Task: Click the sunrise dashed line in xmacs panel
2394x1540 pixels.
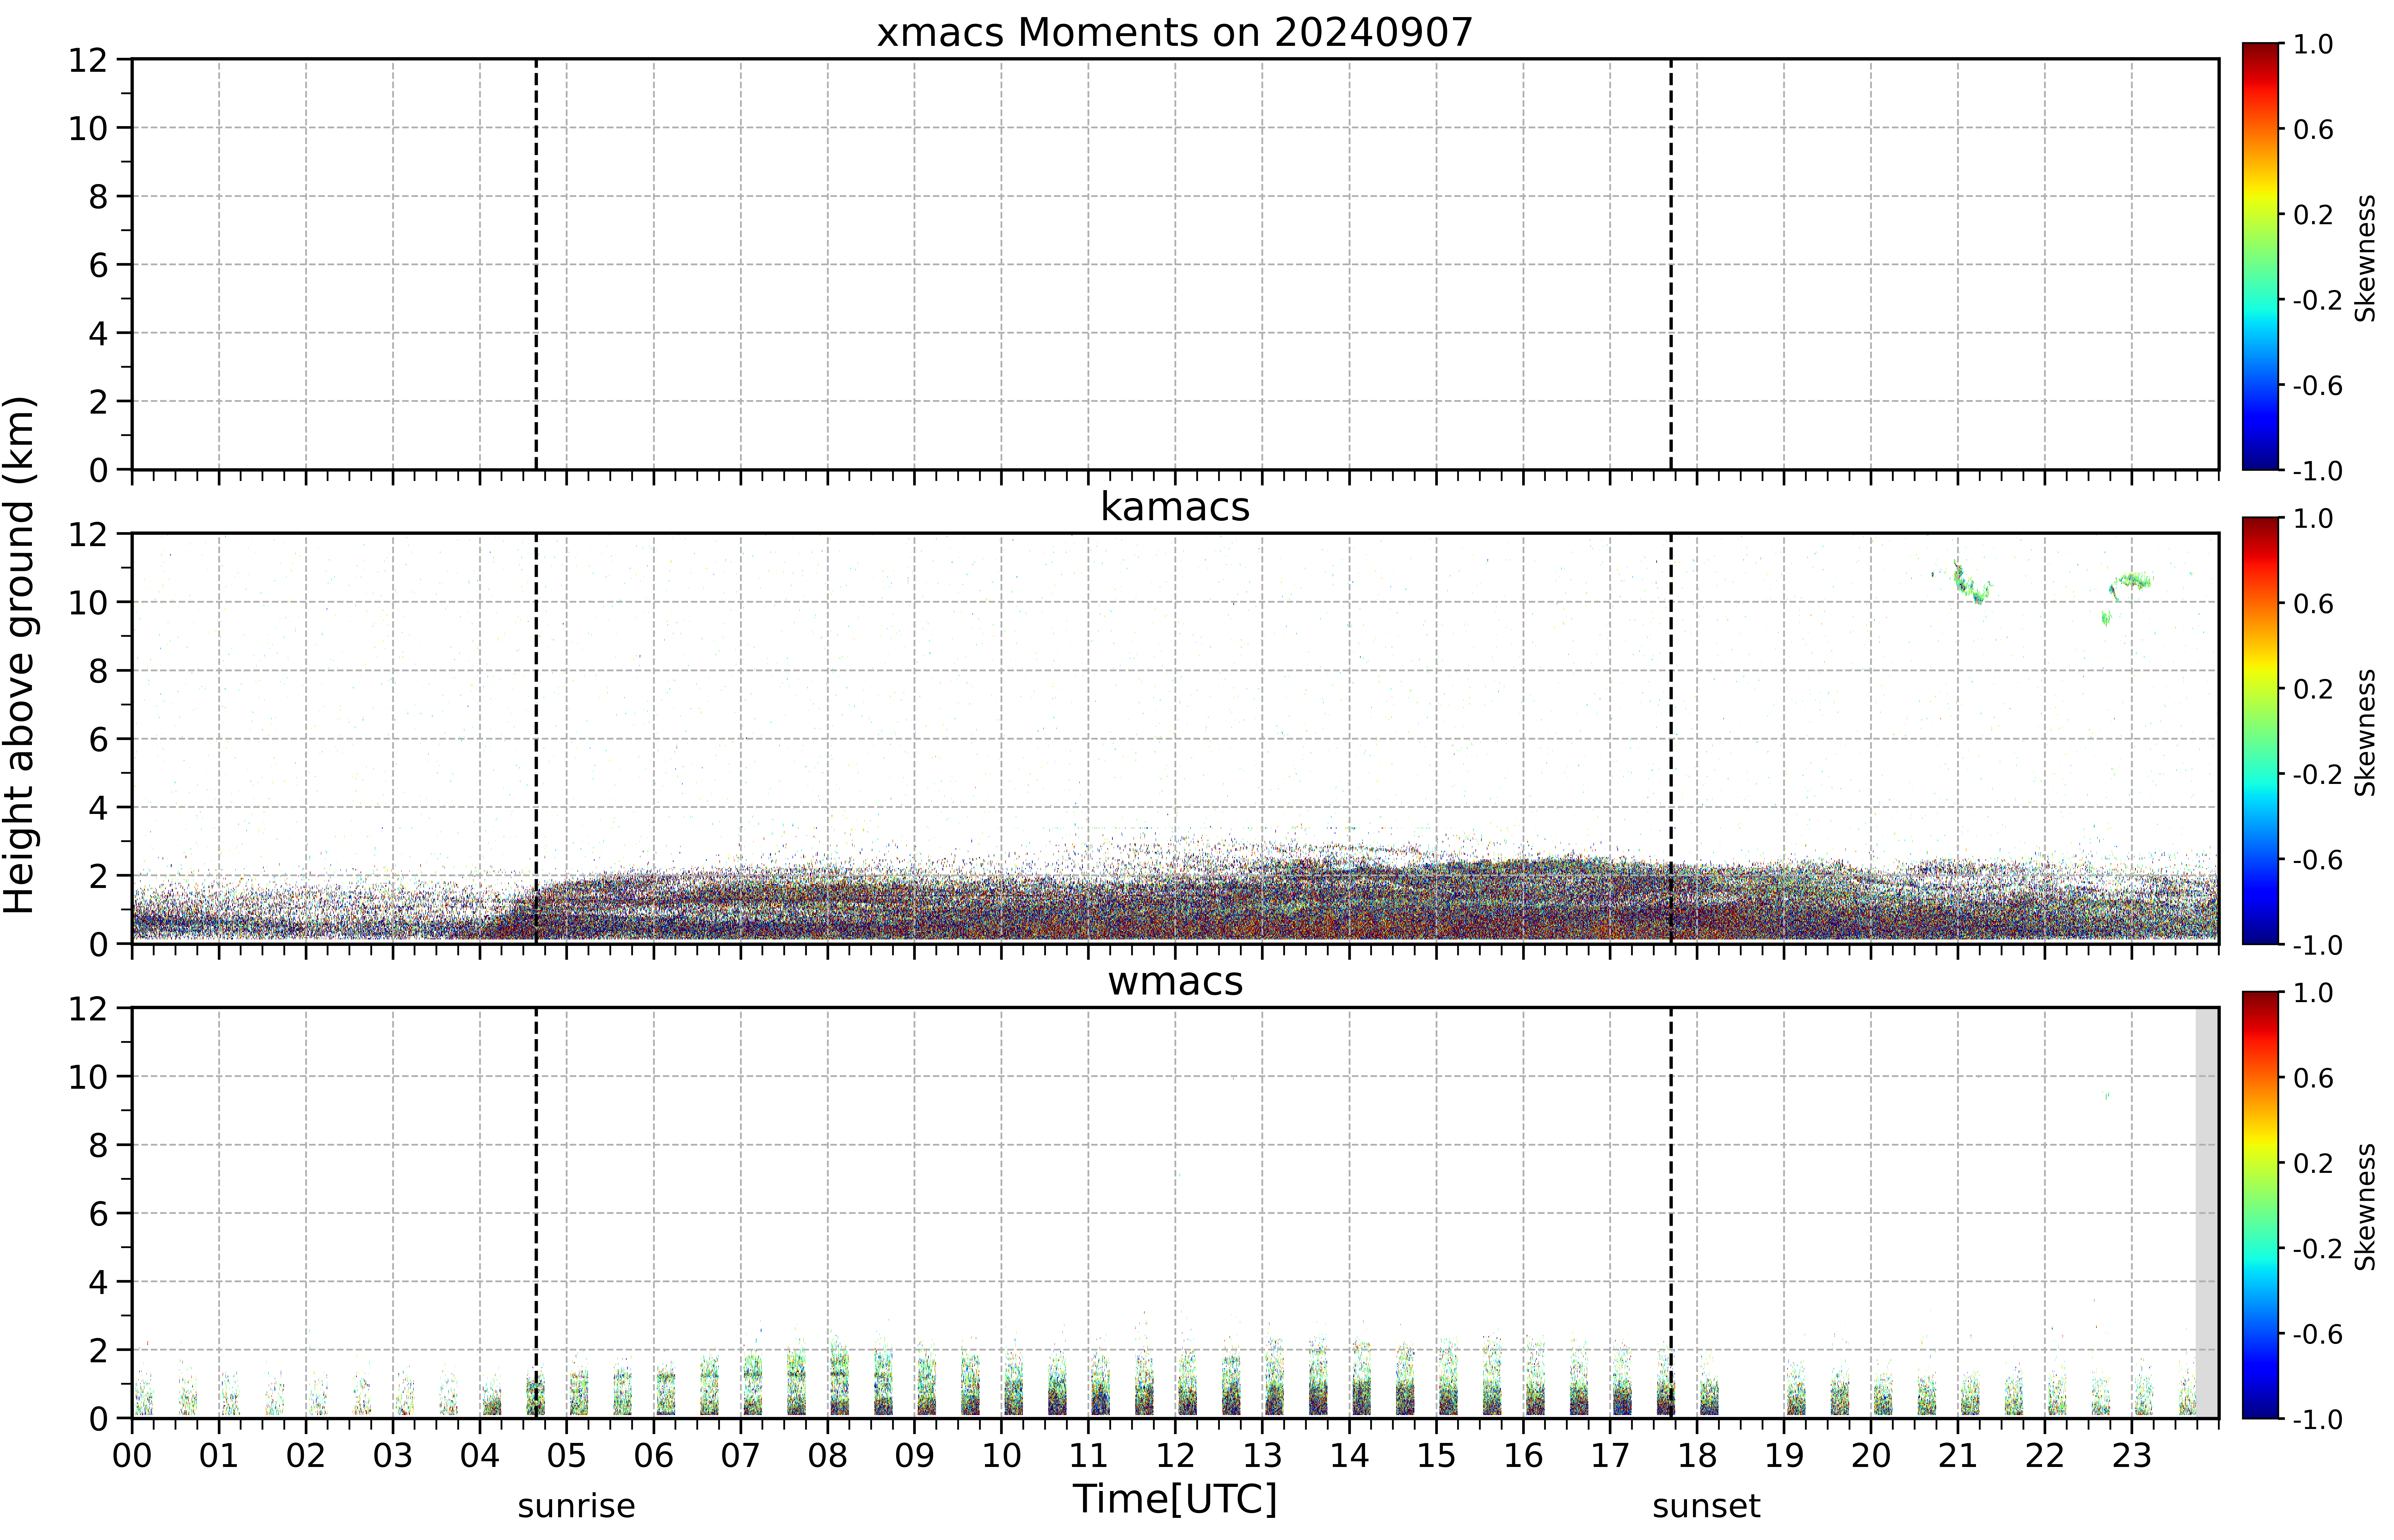Action: tap(536, 264)
